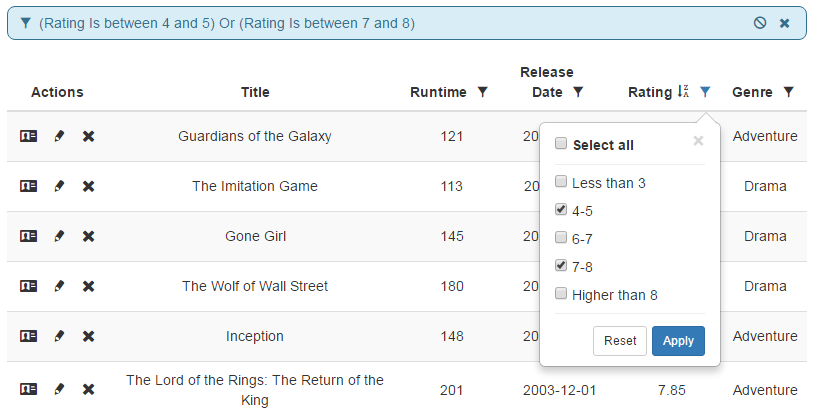Expand the Release Date filter dropdown

[x=577, y=92]
